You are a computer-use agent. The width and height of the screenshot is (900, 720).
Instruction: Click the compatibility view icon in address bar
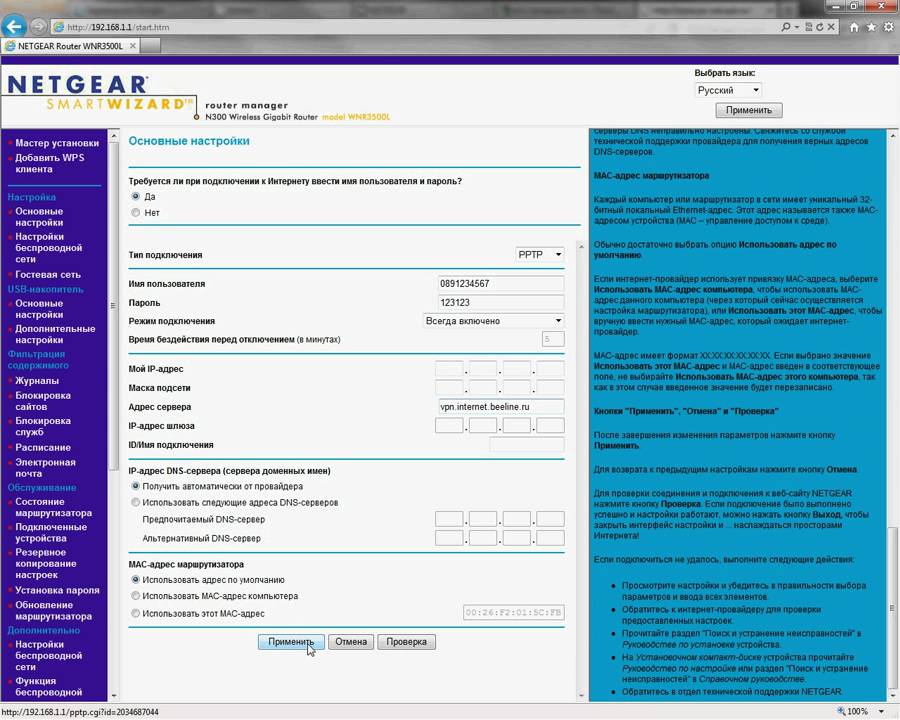(809, 27)
